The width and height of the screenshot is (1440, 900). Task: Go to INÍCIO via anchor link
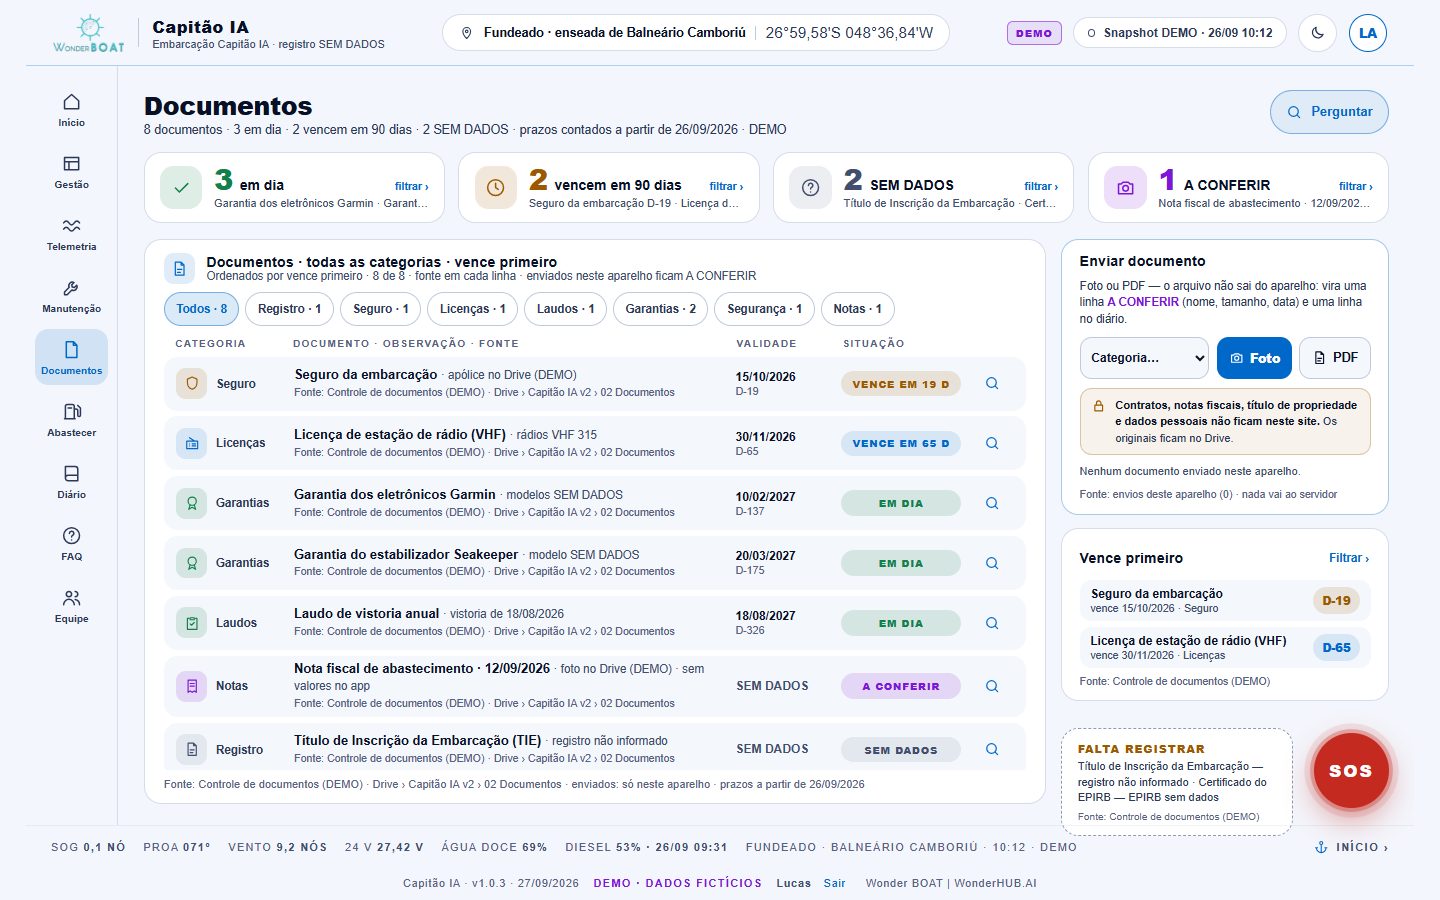pos(1351,847)
